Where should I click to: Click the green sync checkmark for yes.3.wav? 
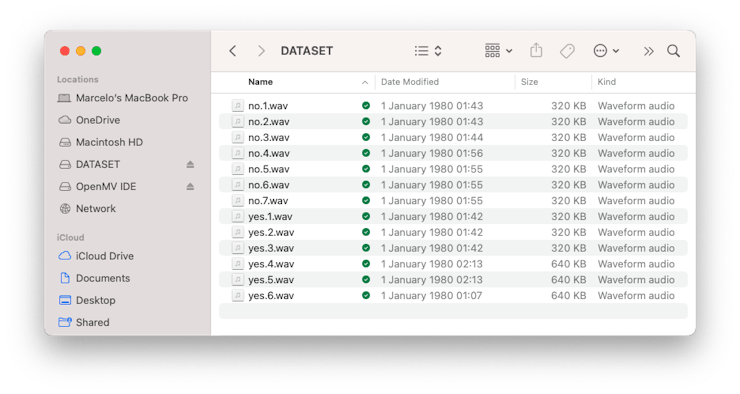[366, 248]
